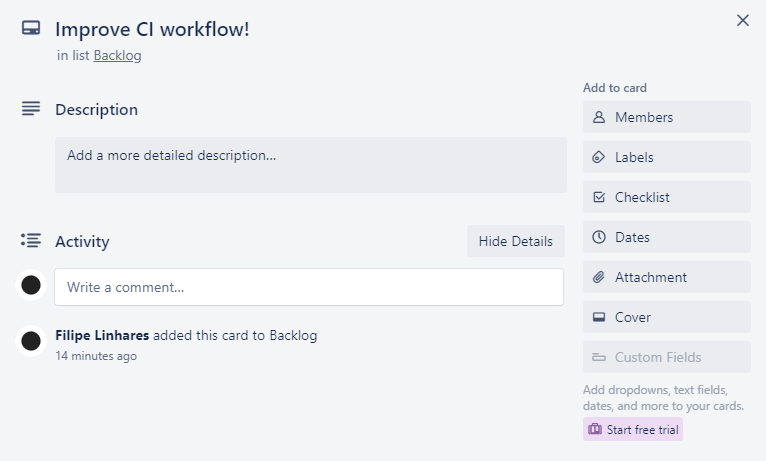Add a Checklist to the card
This screenshot has width=766, height=461.
[666, 197]
